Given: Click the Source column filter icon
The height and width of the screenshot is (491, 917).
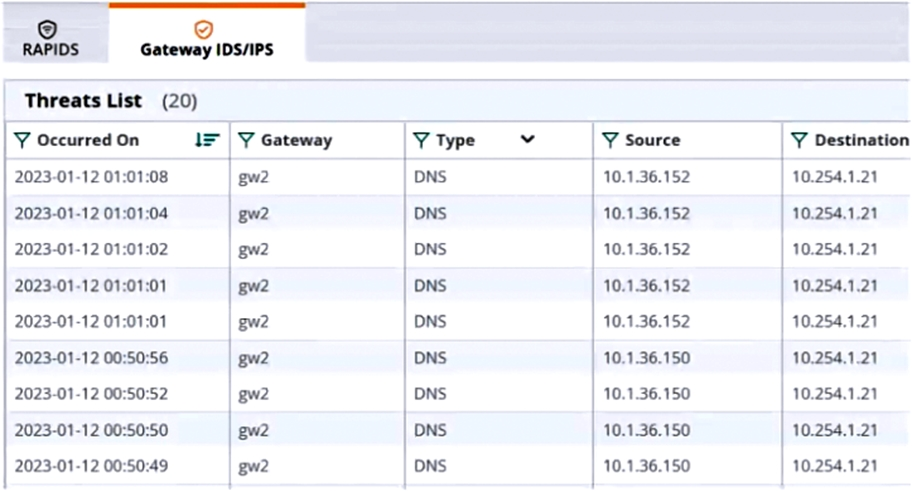Looking at the screenshot, I should [610, 141].
